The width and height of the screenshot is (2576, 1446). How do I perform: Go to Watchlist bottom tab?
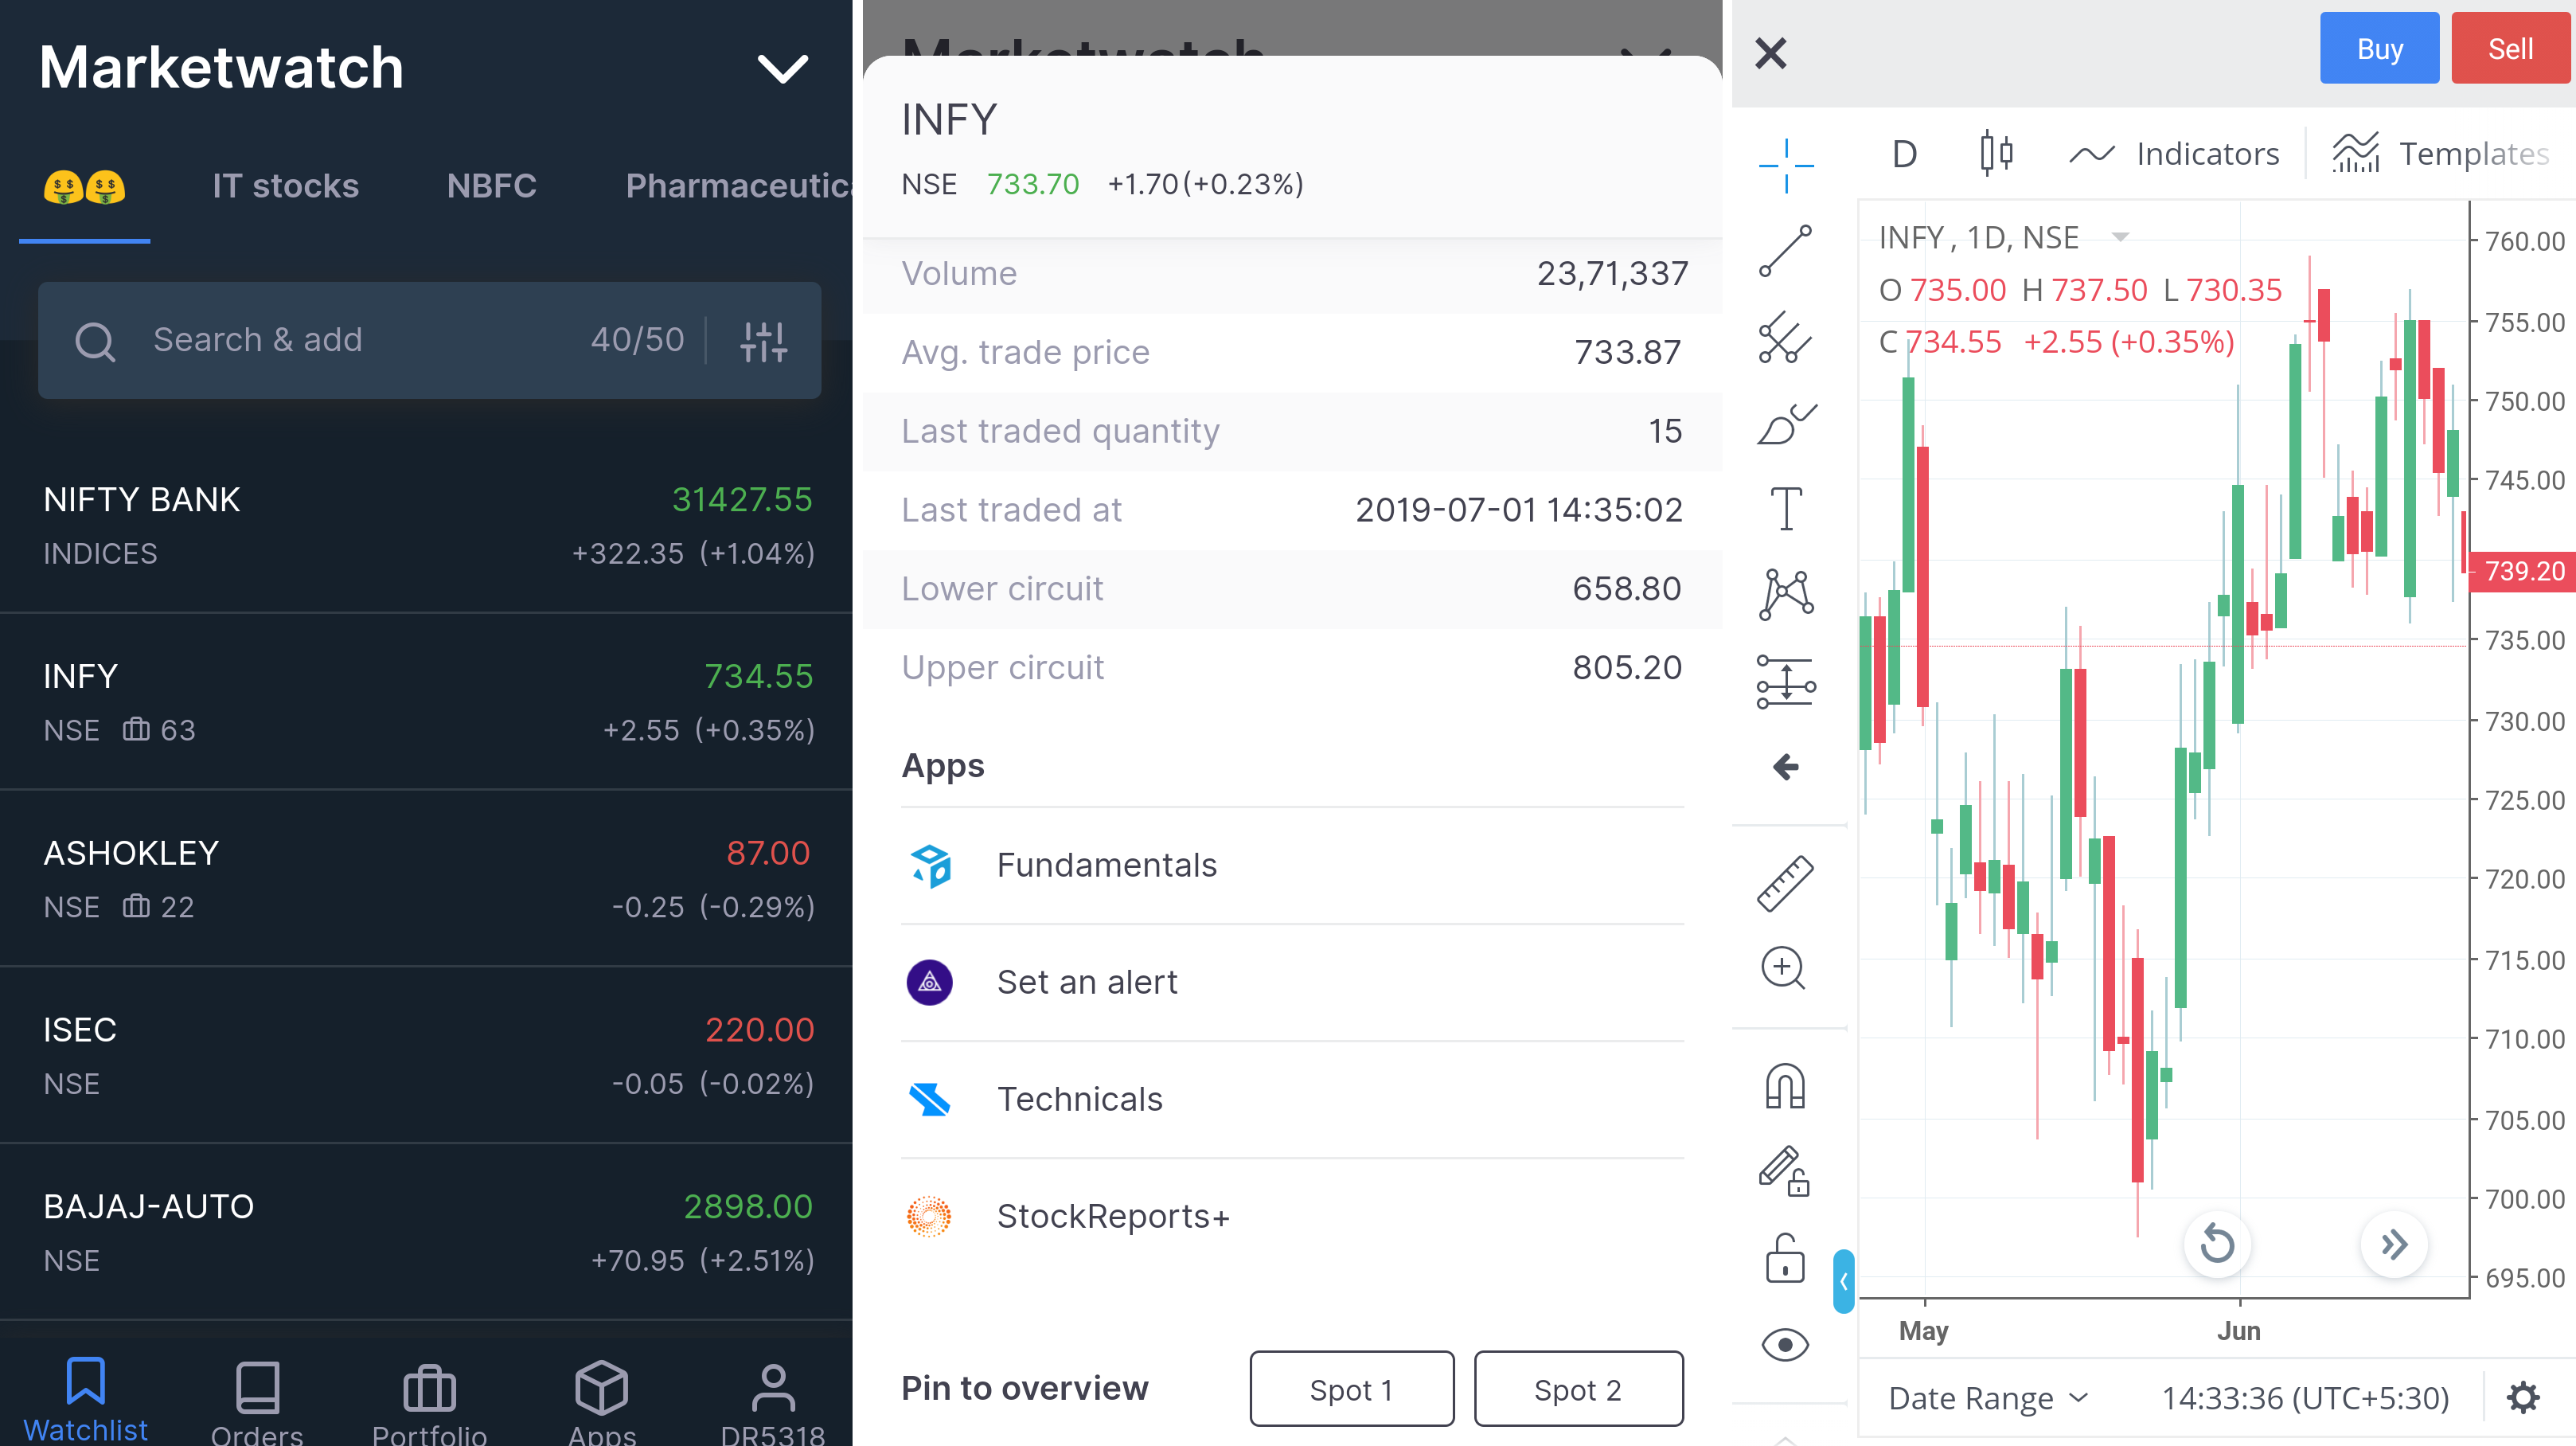(x=85, y=1400)
